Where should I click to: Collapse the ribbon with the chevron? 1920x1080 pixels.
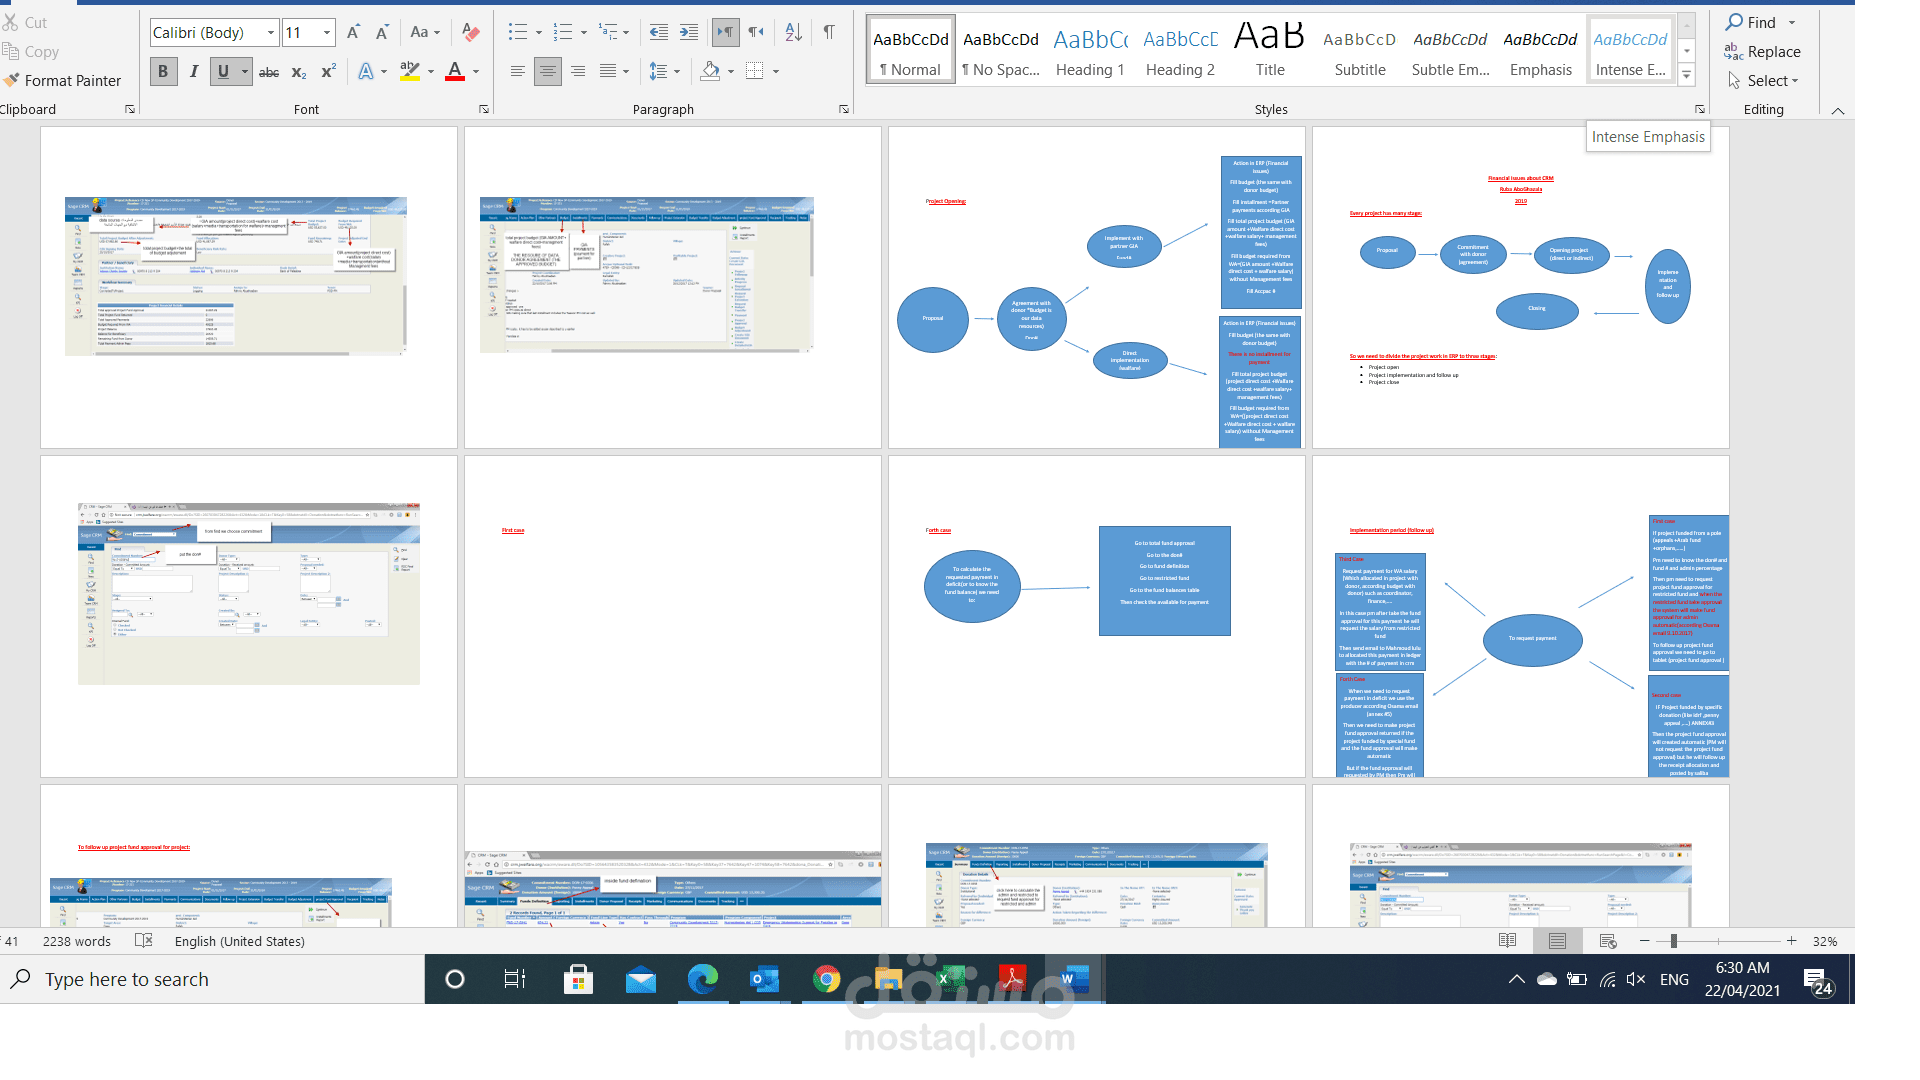[x=1838, y=111]
